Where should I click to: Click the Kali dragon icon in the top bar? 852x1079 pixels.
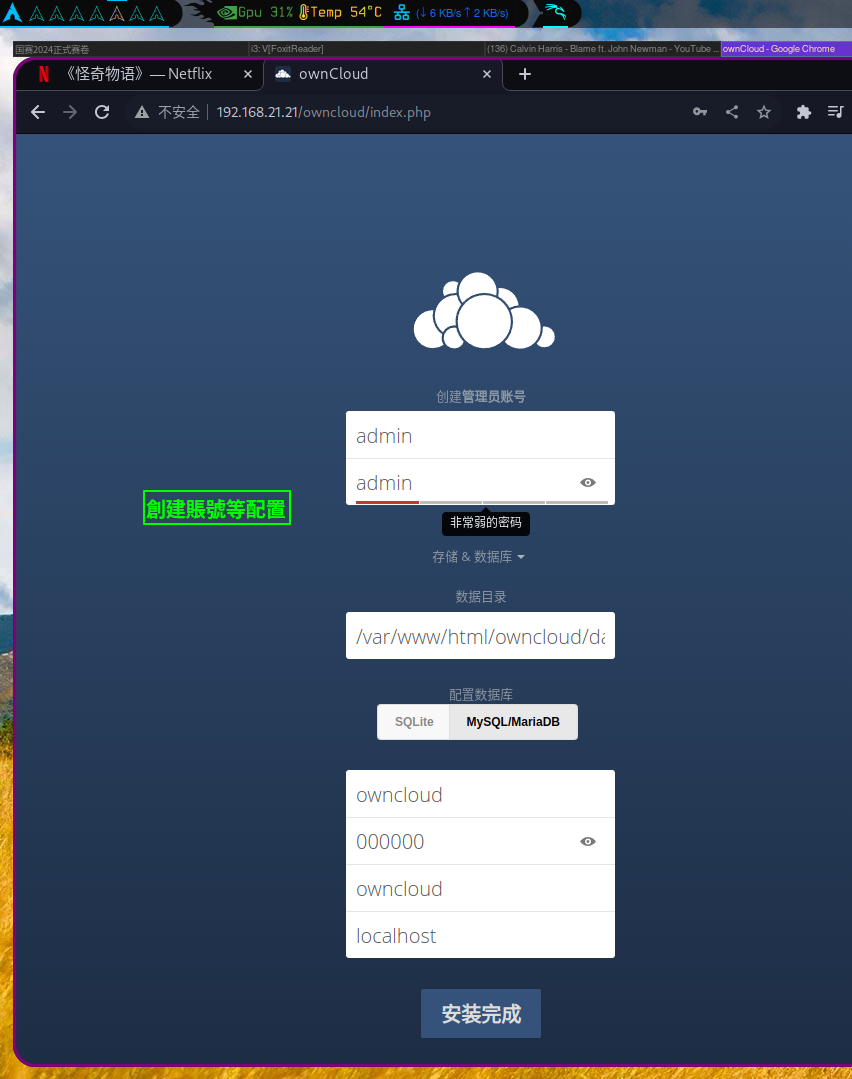click(x=554, y=14)
